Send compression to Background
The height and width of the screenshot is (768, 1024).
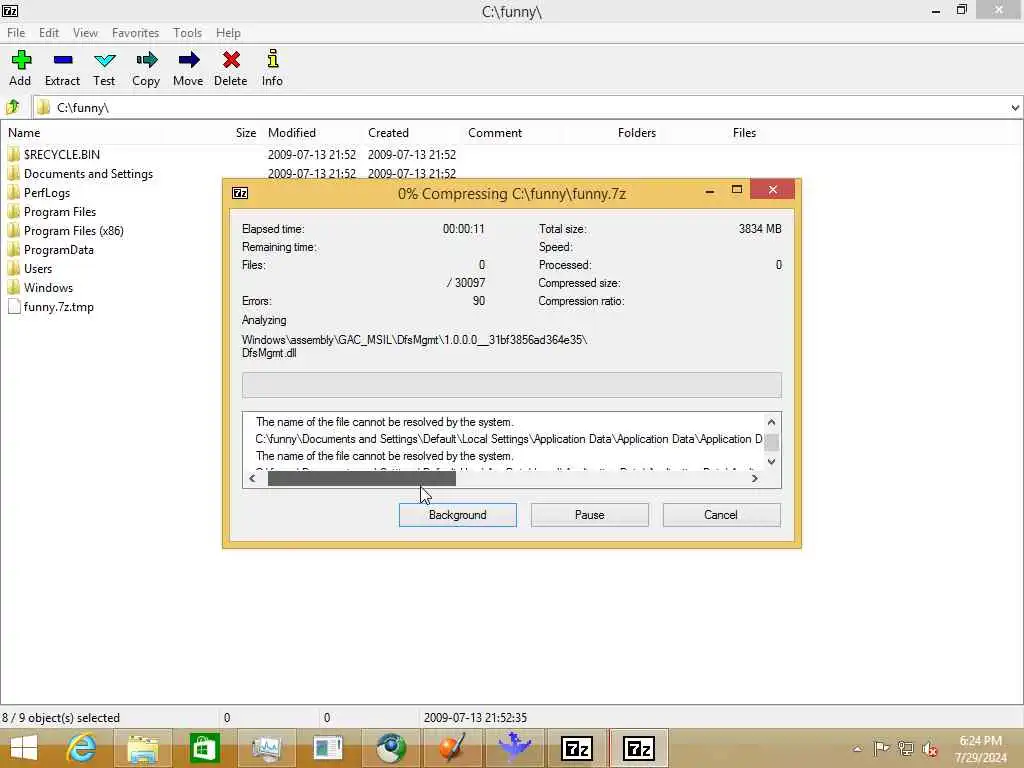[457, 515]
